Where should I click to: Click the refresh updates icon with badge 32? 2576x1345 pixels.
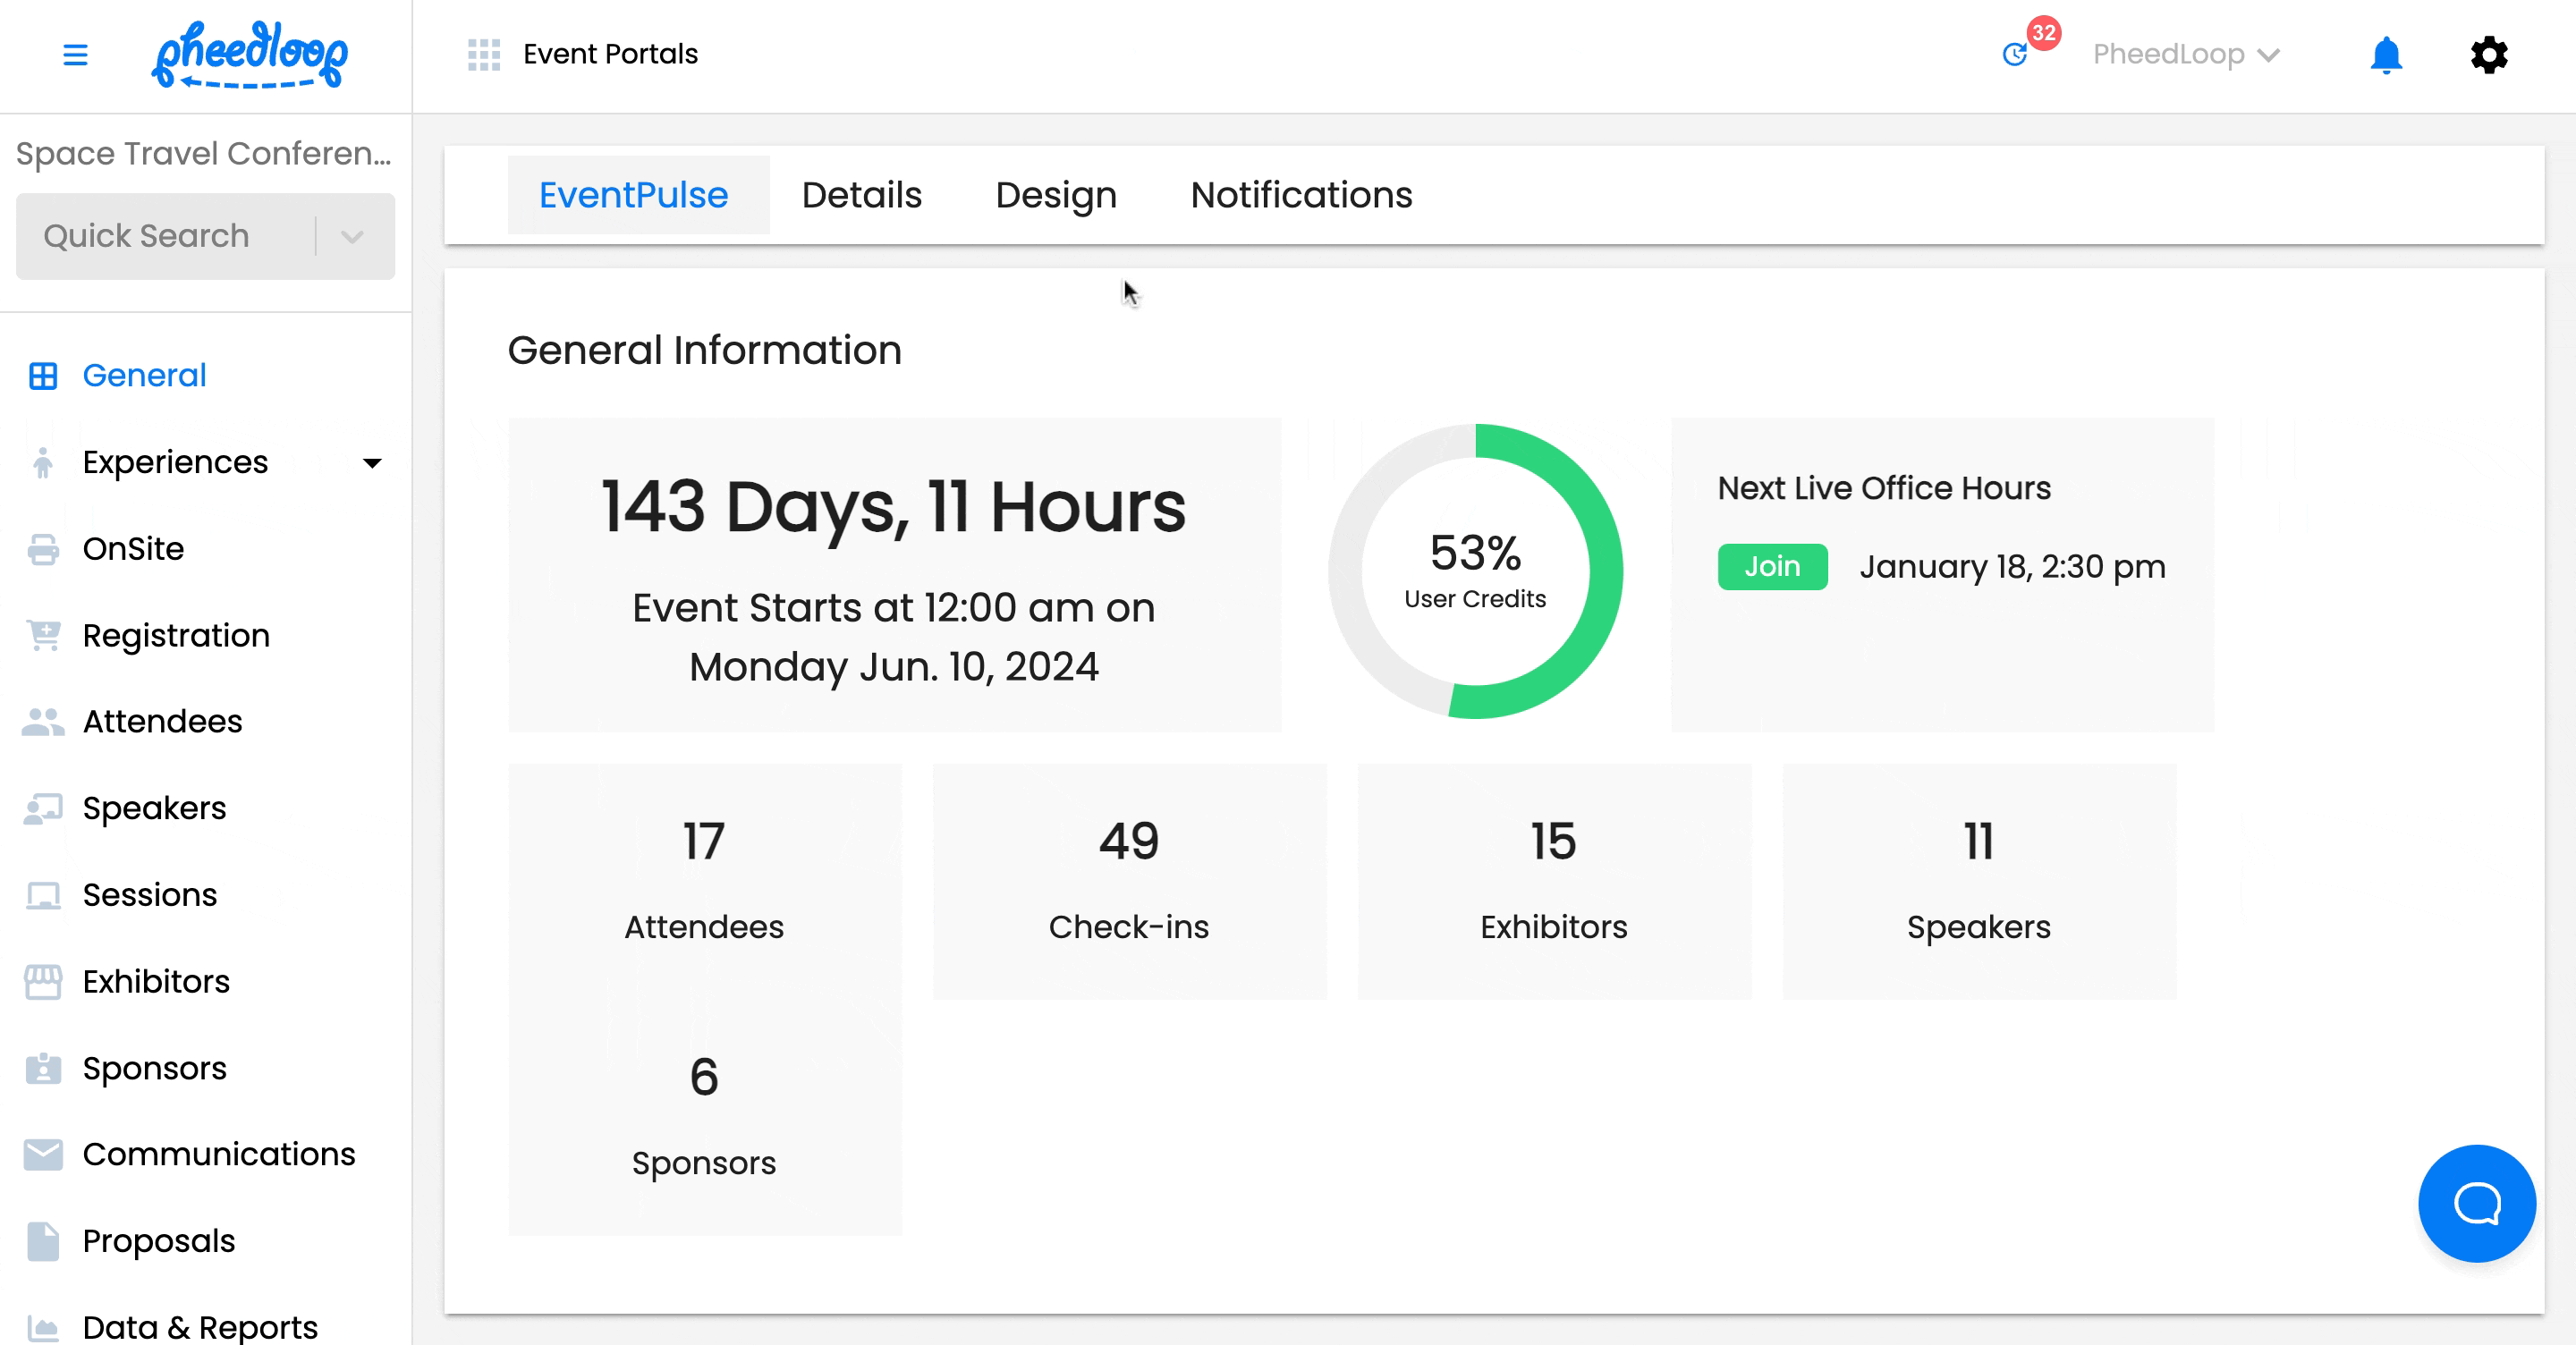2015,55
